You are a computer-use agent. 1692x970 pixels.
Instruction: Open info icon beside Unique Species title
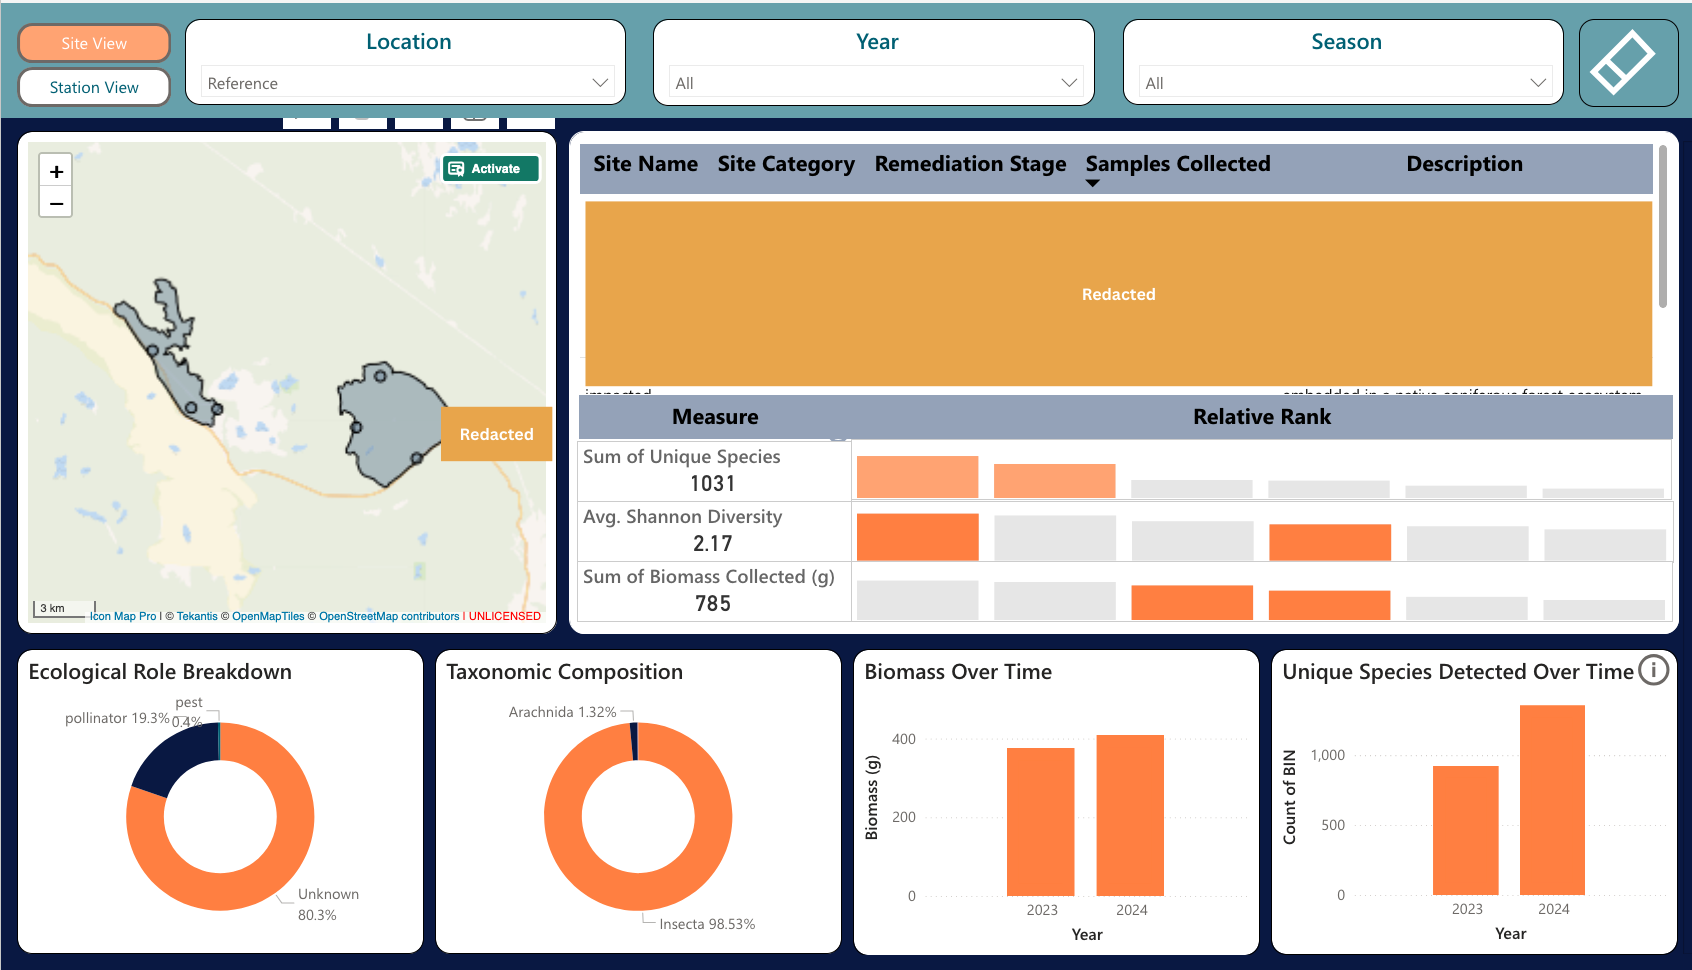1654,670
